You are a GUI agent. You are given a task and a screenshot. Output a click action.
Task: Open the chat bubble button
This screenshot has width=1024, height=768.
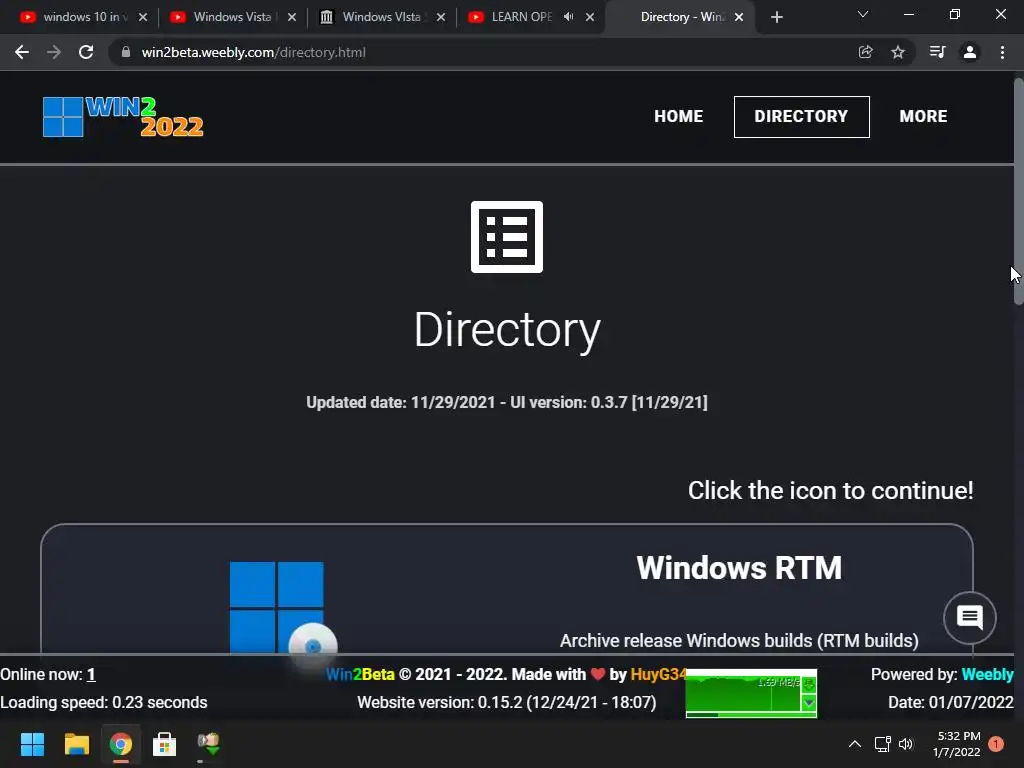(970, 617)
